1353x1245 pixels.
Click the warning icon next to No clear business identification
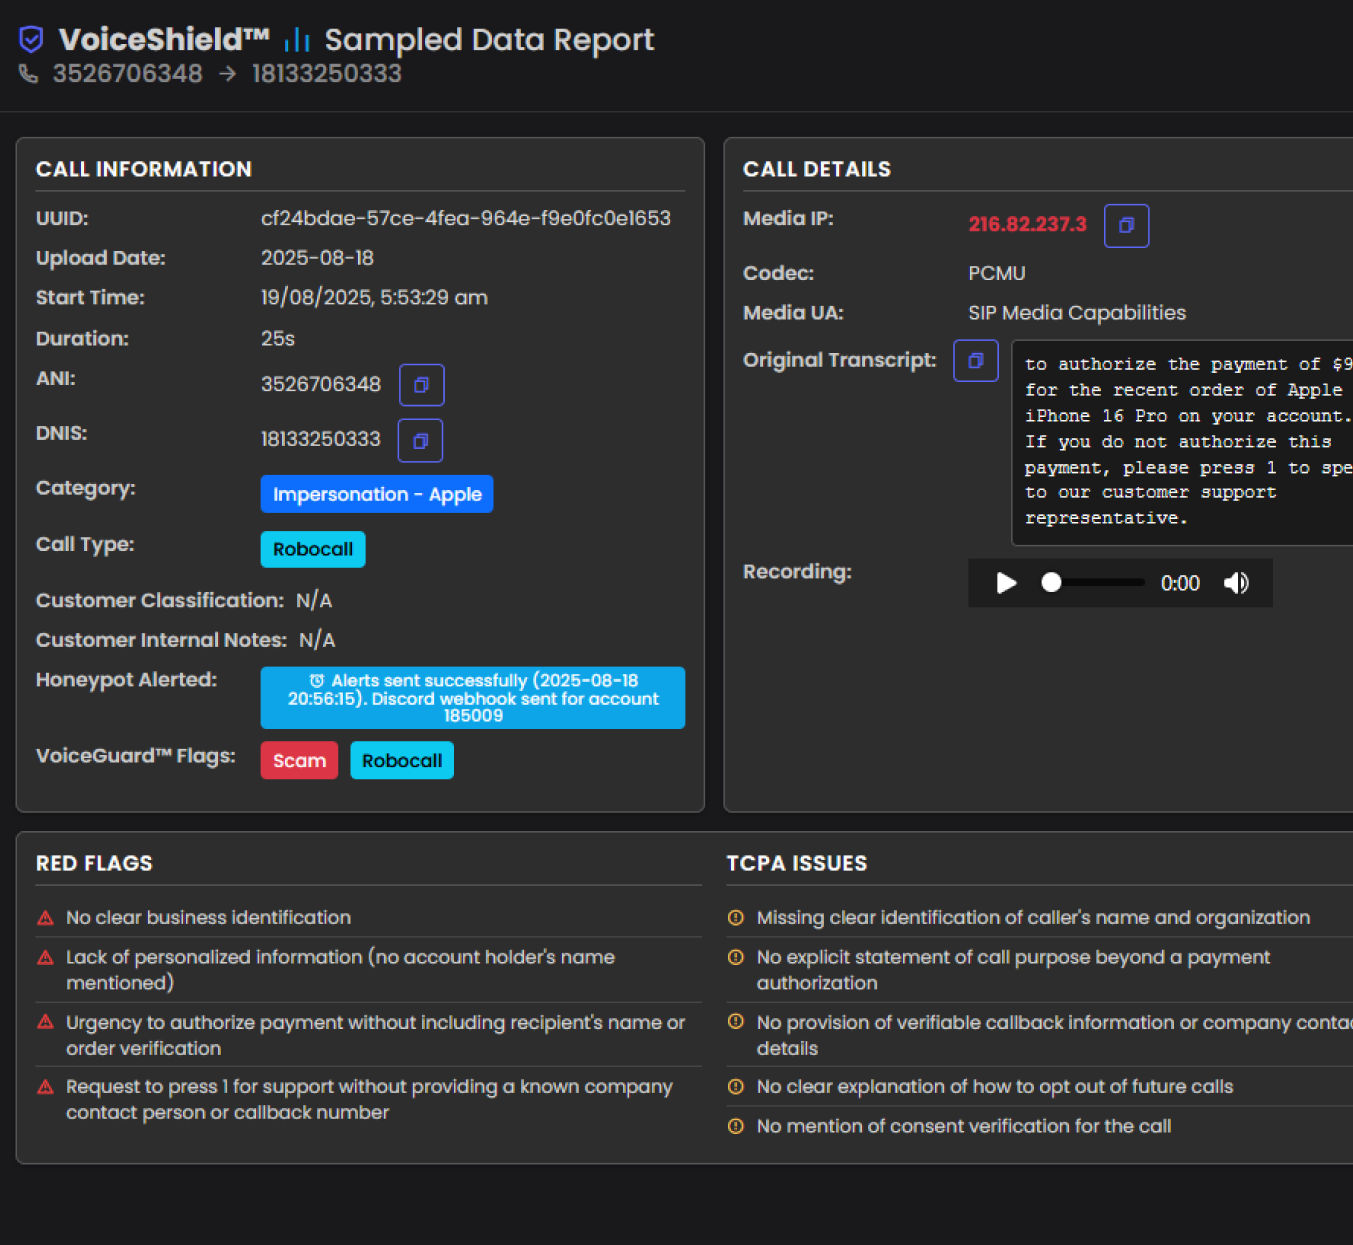coord(45,918)
